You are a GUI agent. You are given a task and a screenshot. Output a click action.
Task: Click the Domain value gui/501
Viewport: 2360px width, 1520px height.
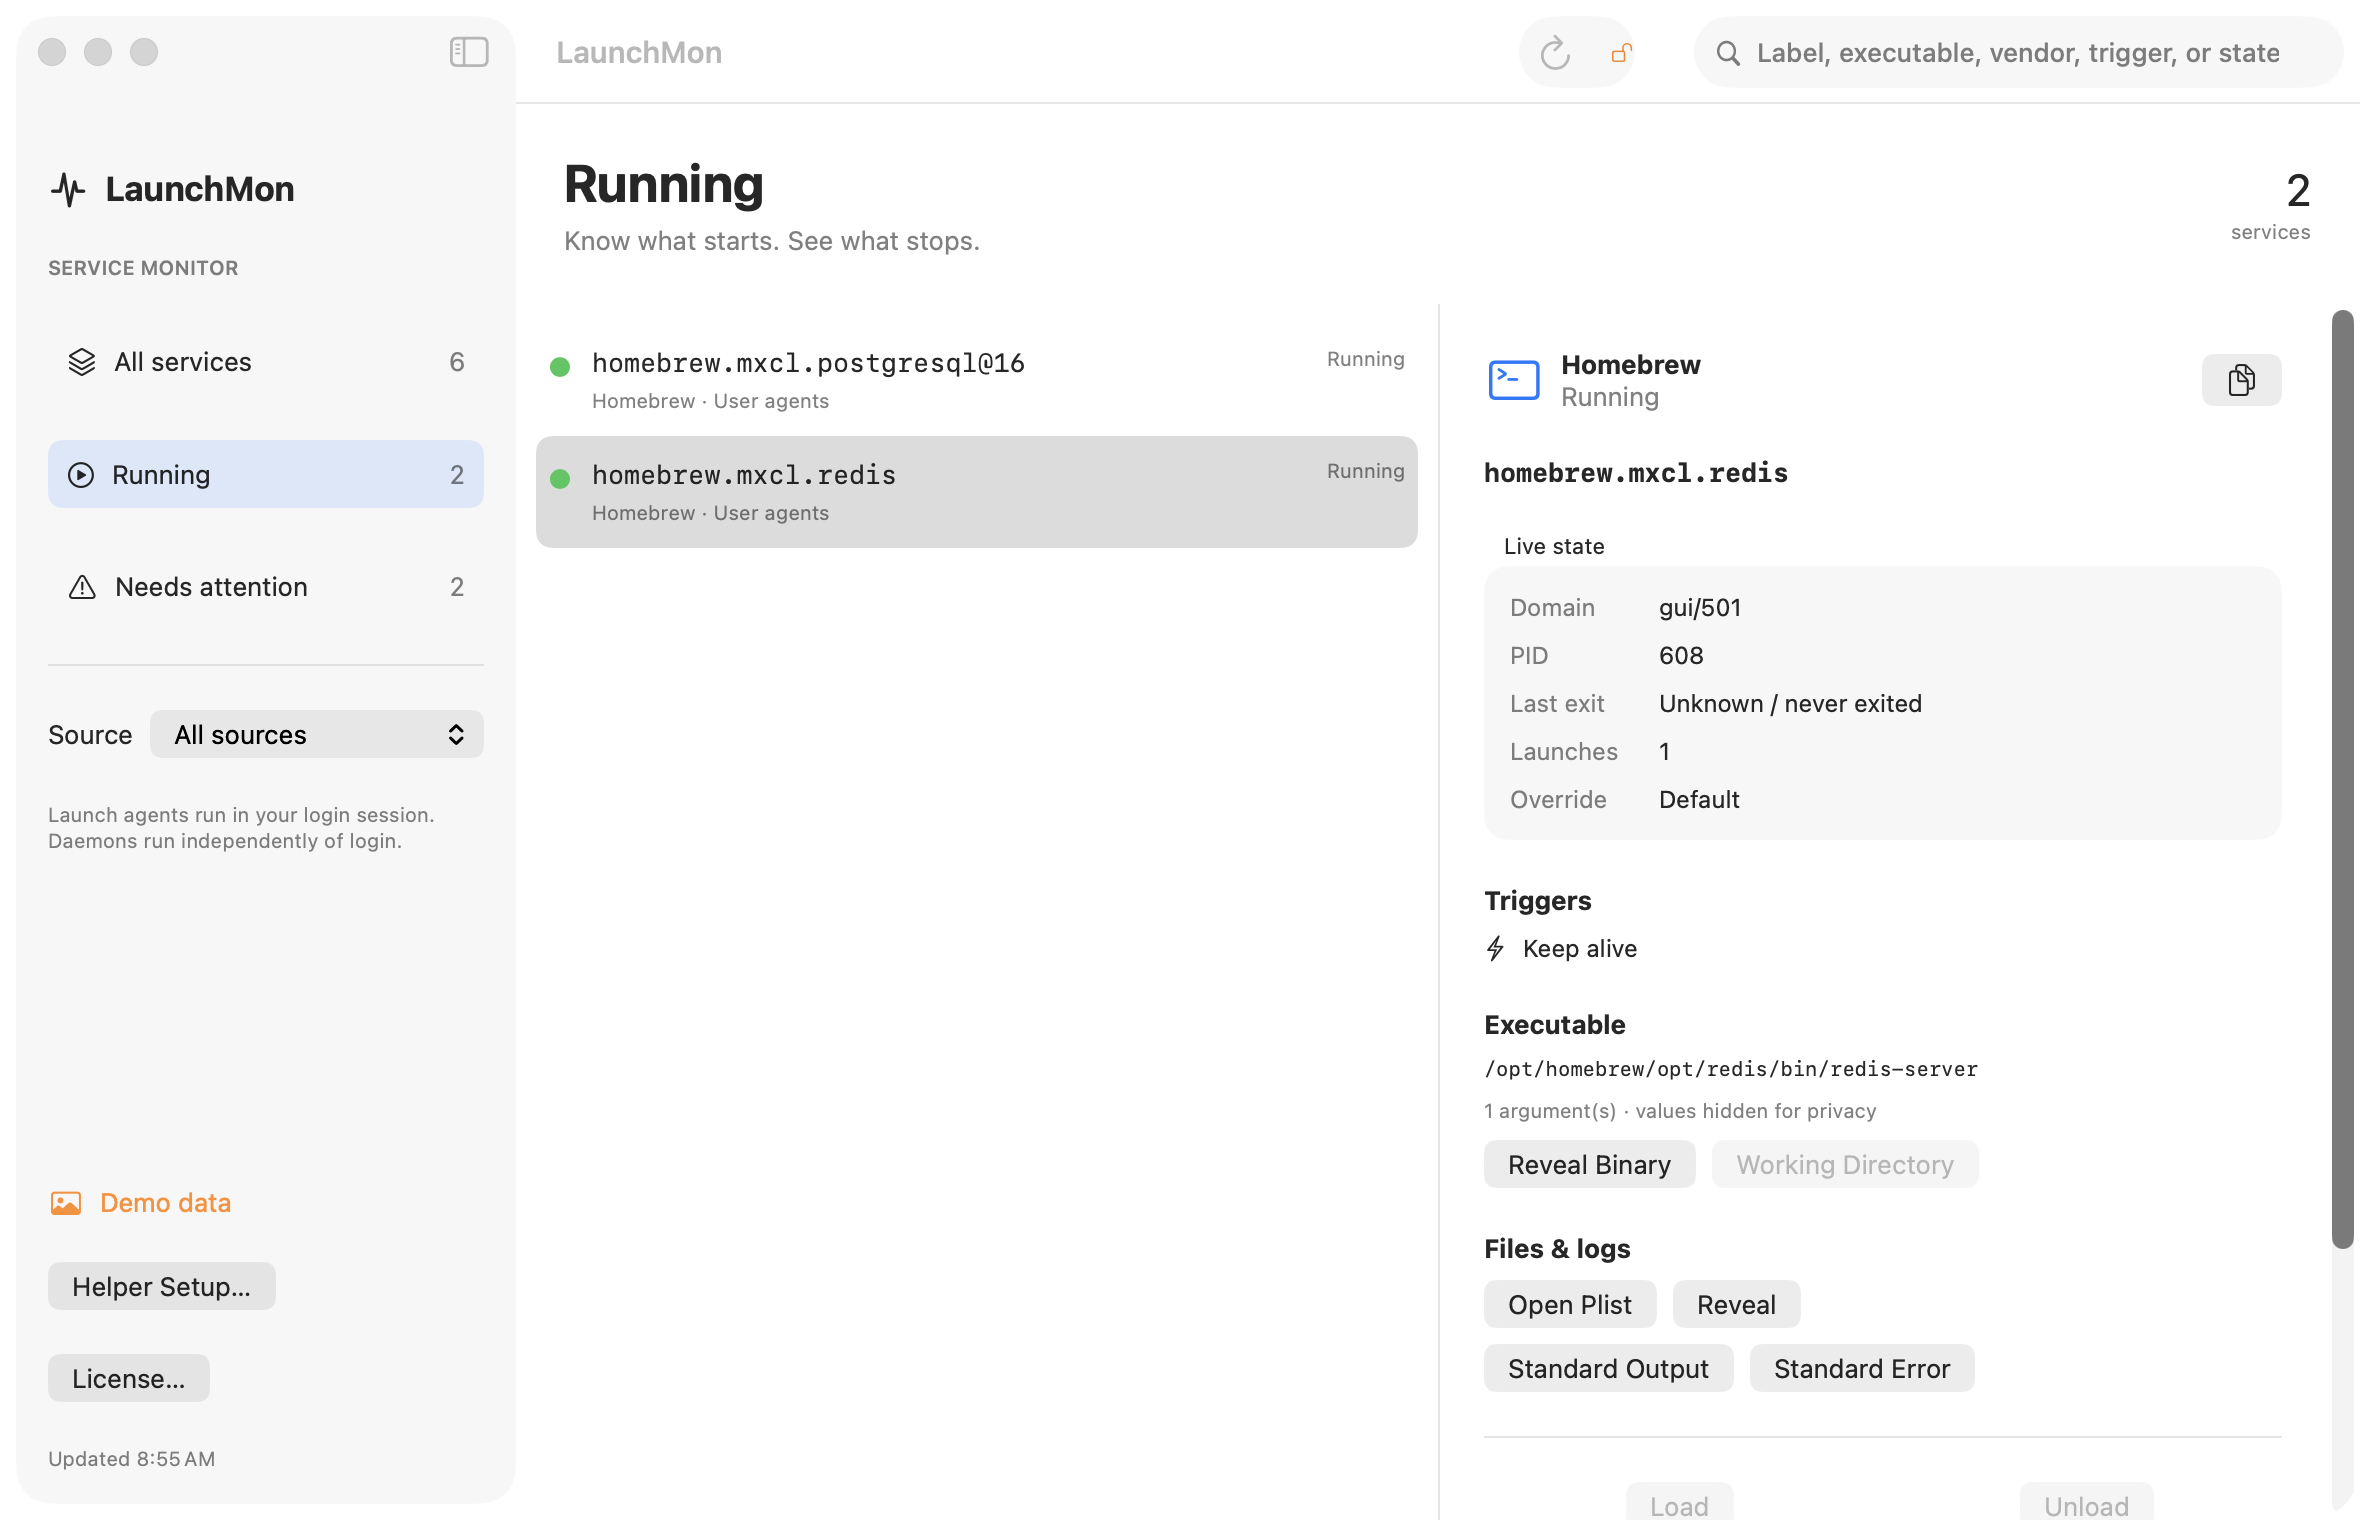pyautogui.click(x=1700, y=608)
